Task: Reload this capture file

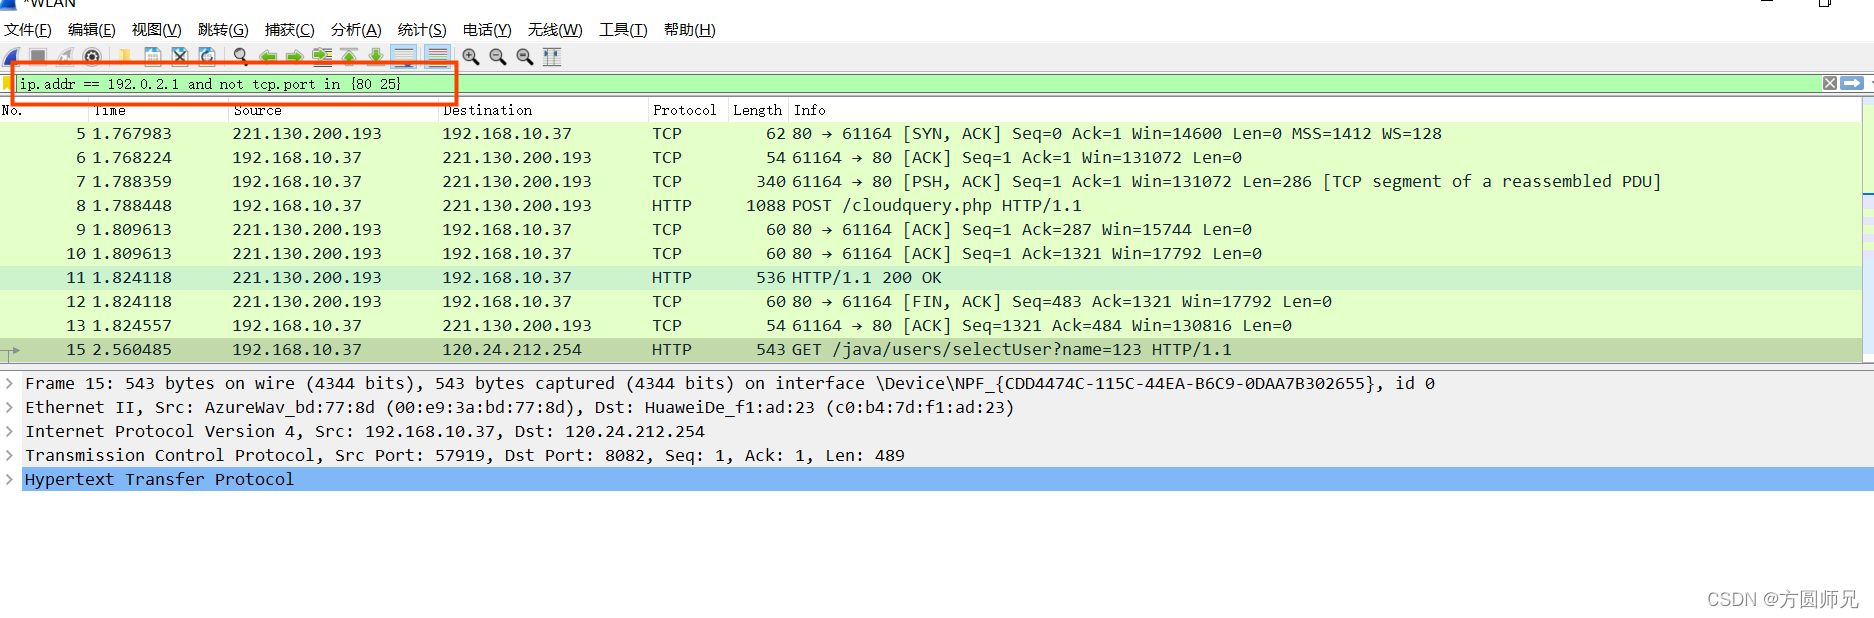Action: [x=207, y=57]
